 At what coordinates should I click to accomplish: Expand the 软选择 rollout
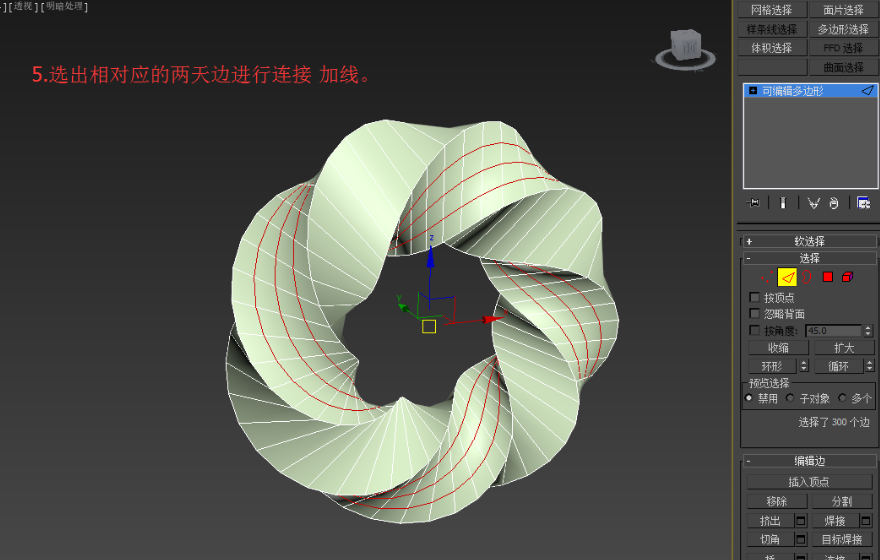809,241
